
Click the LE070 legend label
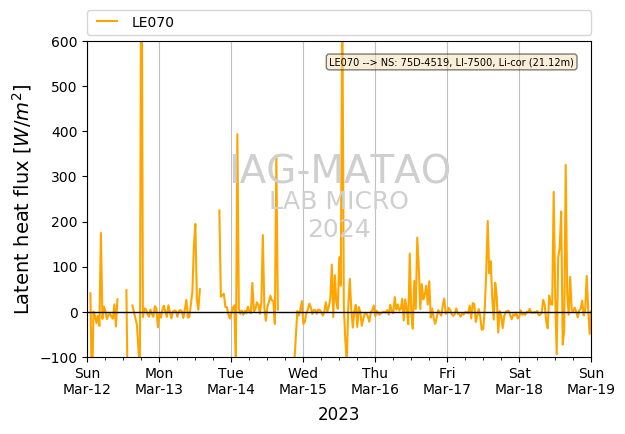point(153,22)
